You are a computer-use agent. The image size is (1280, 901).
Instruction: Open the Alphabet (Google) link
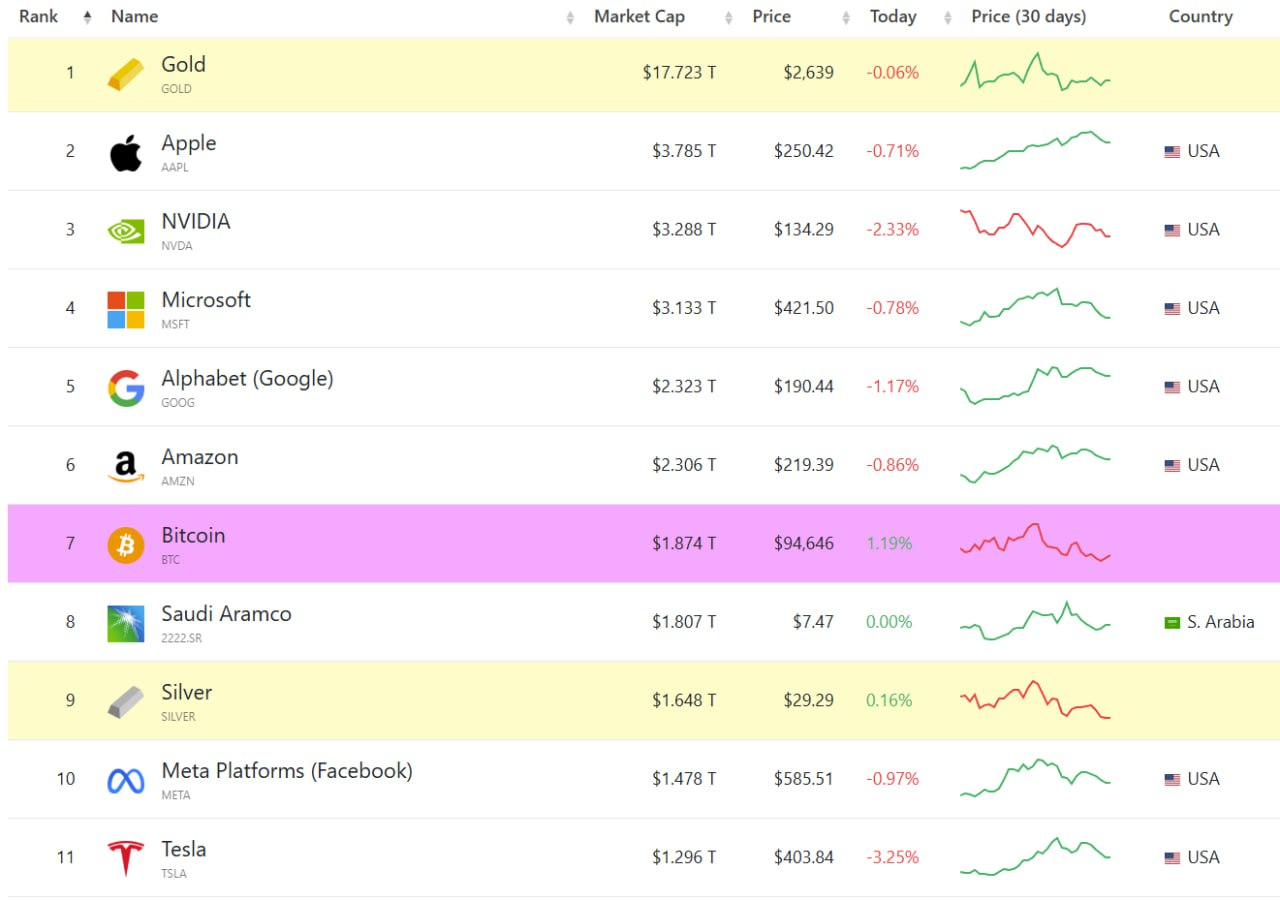coord(248,379)
